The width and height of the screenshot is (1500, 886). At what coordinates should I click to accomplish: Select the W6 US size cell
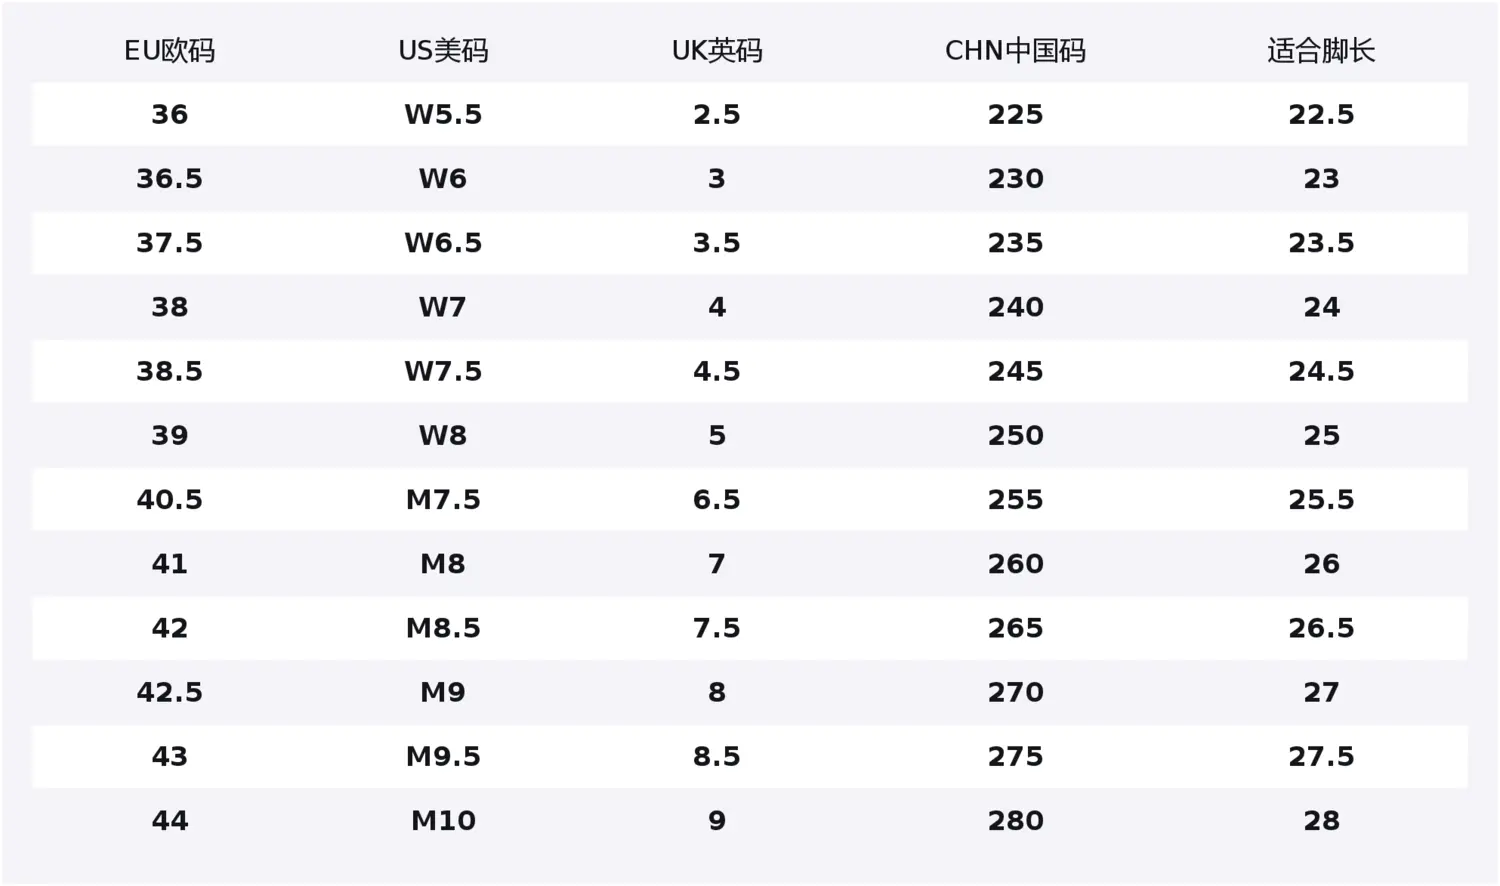(x=443, y=179)
